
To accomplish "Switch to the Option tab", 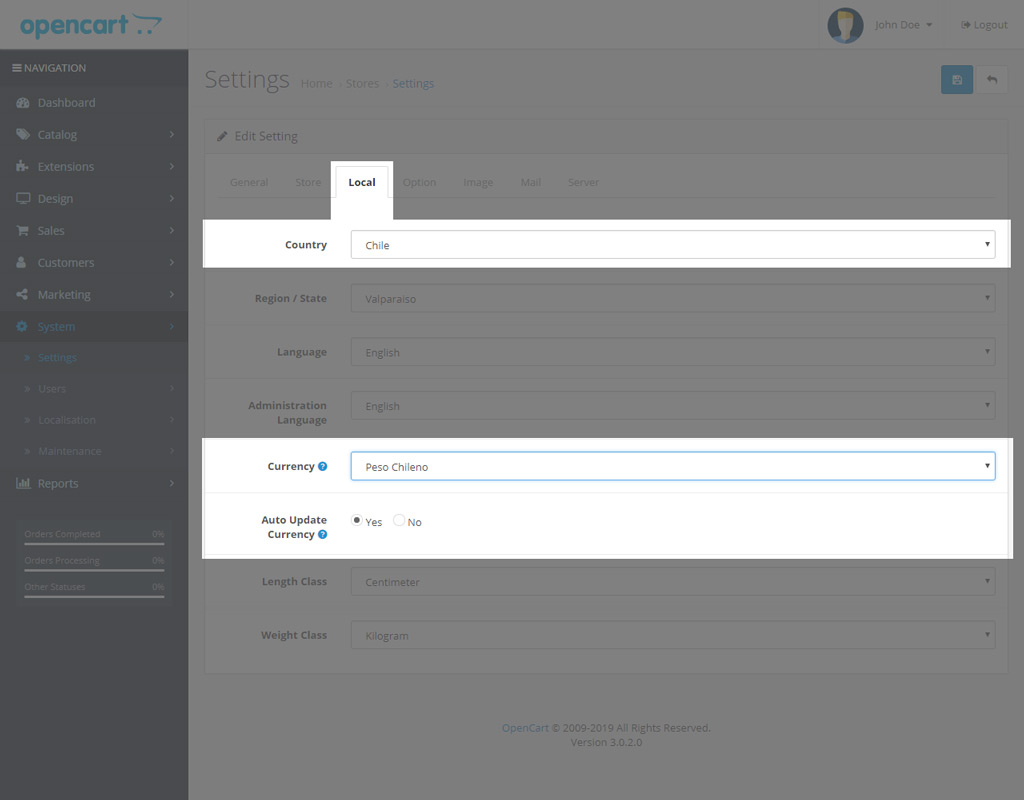I will click(419, 182).
